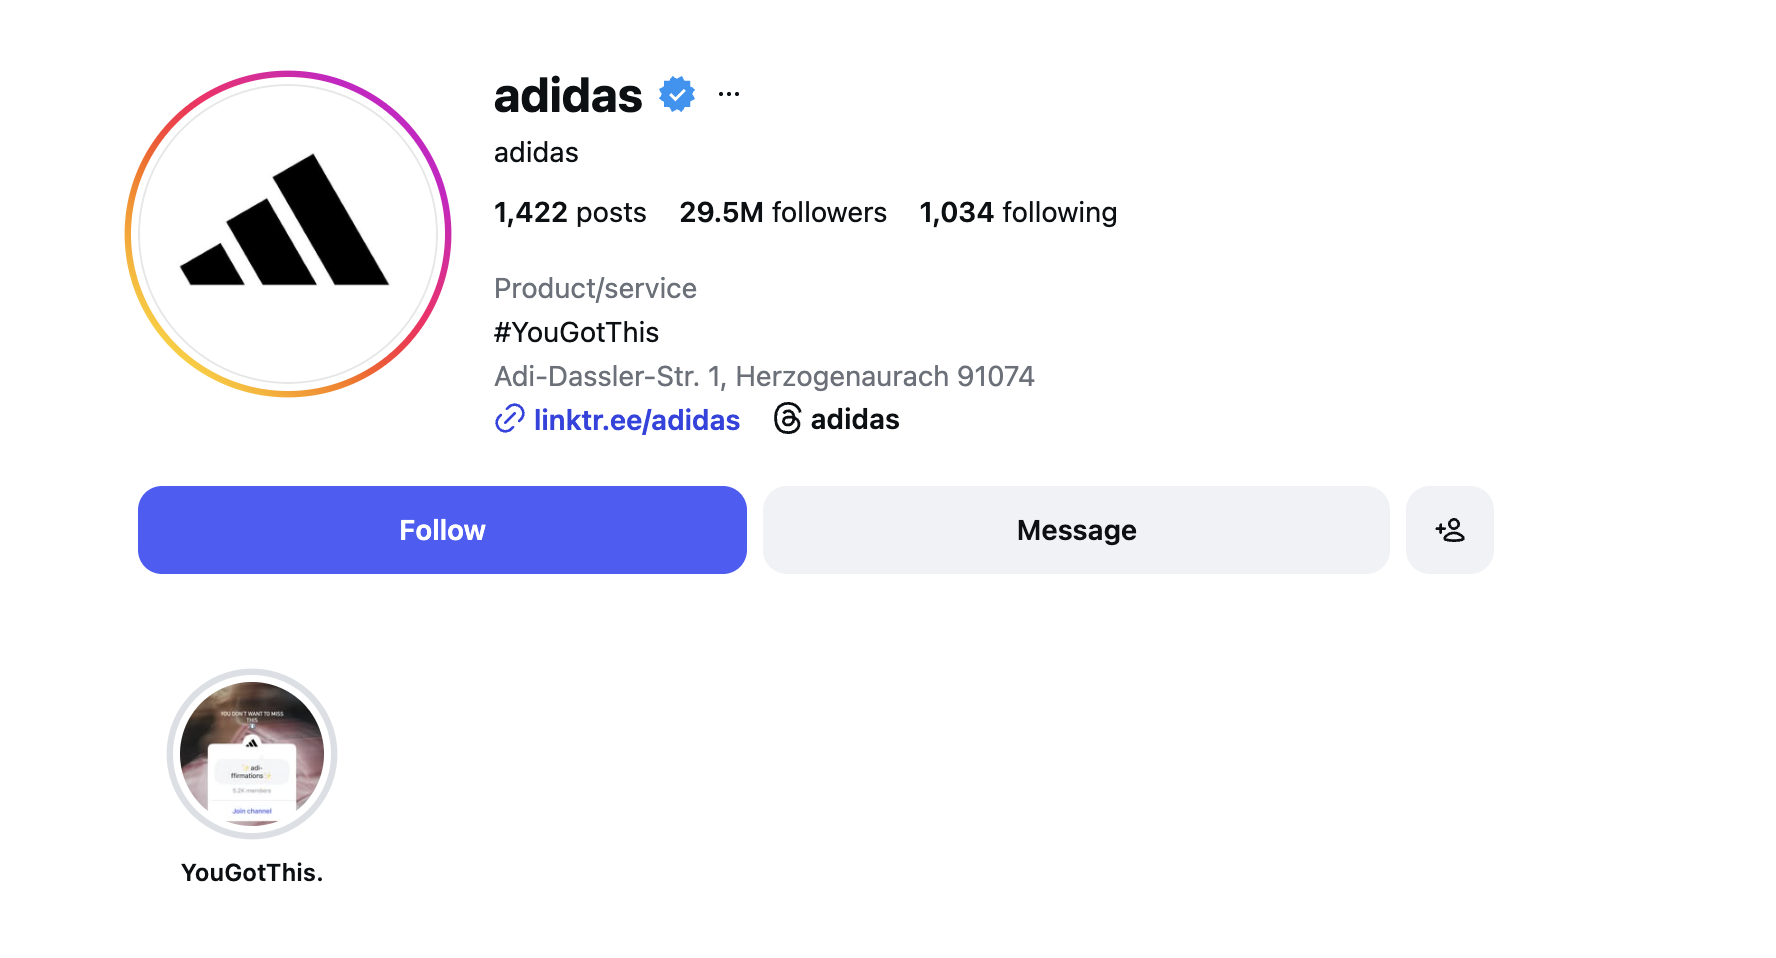This screenshot has width=1776, height=958.
Task: Open the three-dot options menu
Action: coord(728,93)
